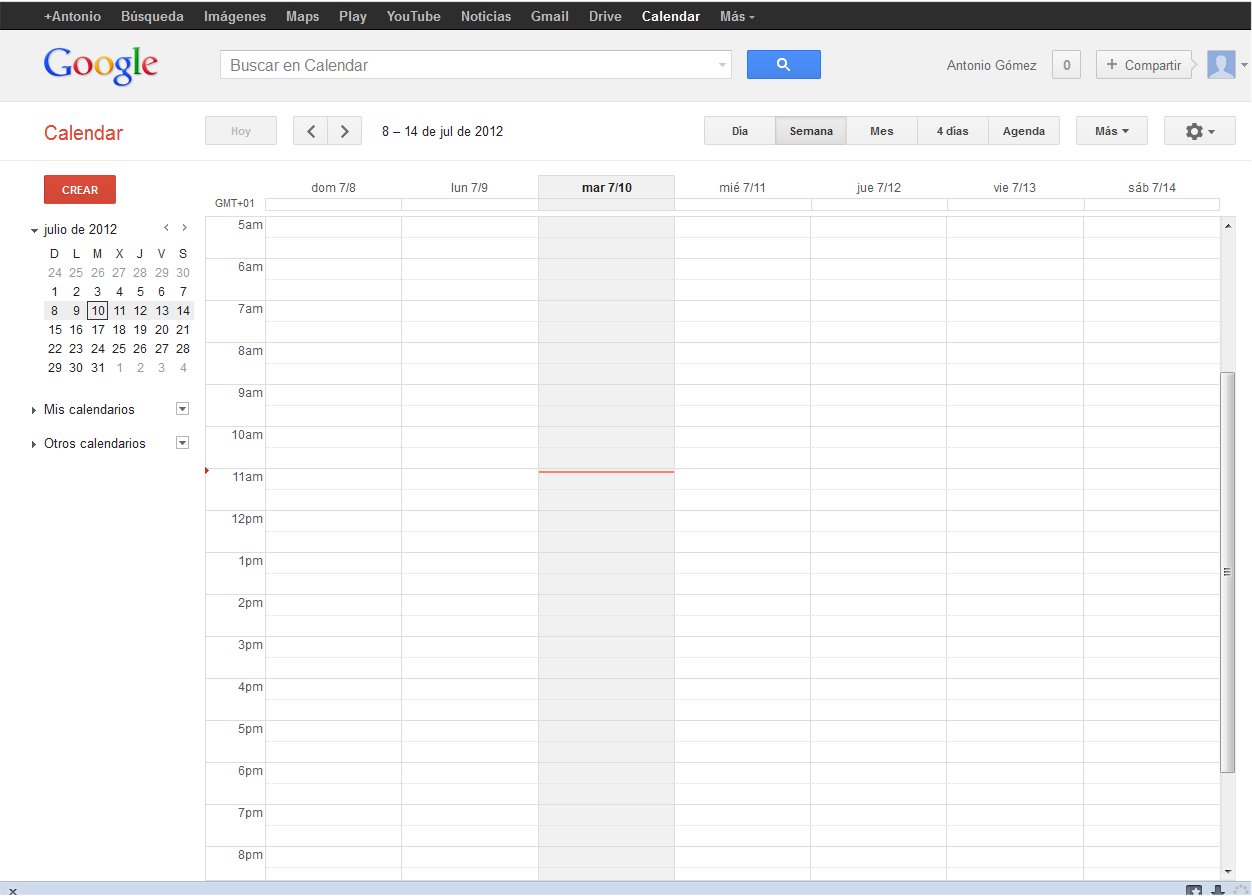Click the Compartir share button
The height and width of the screenshot is (896, 1252).
(1144, 65)
